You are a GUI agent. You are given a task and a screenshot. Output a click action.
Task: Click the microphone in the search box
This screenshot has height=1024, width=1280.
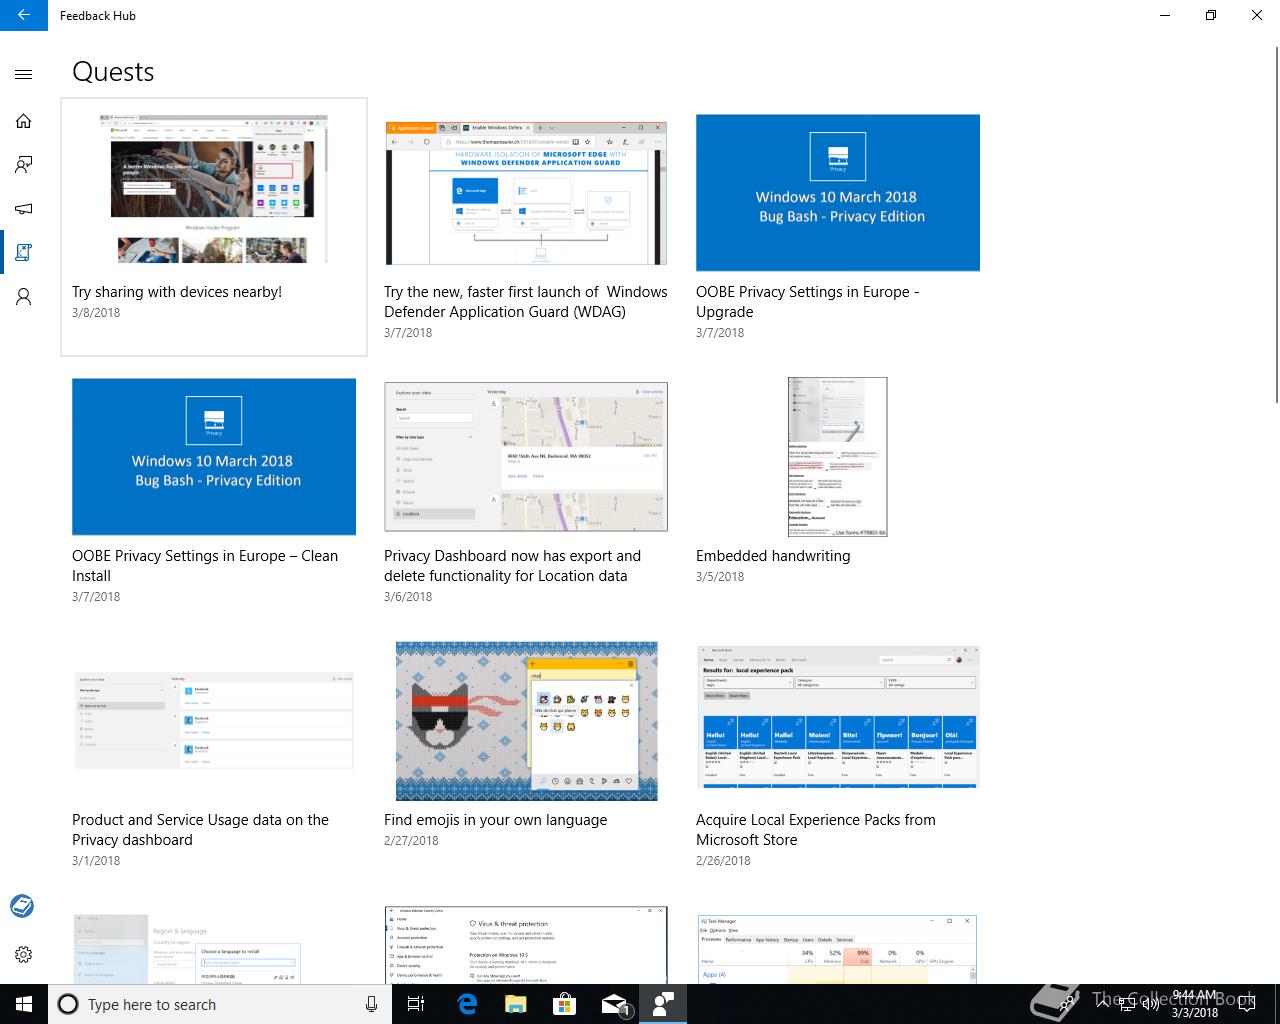[x=371, y=1004]
